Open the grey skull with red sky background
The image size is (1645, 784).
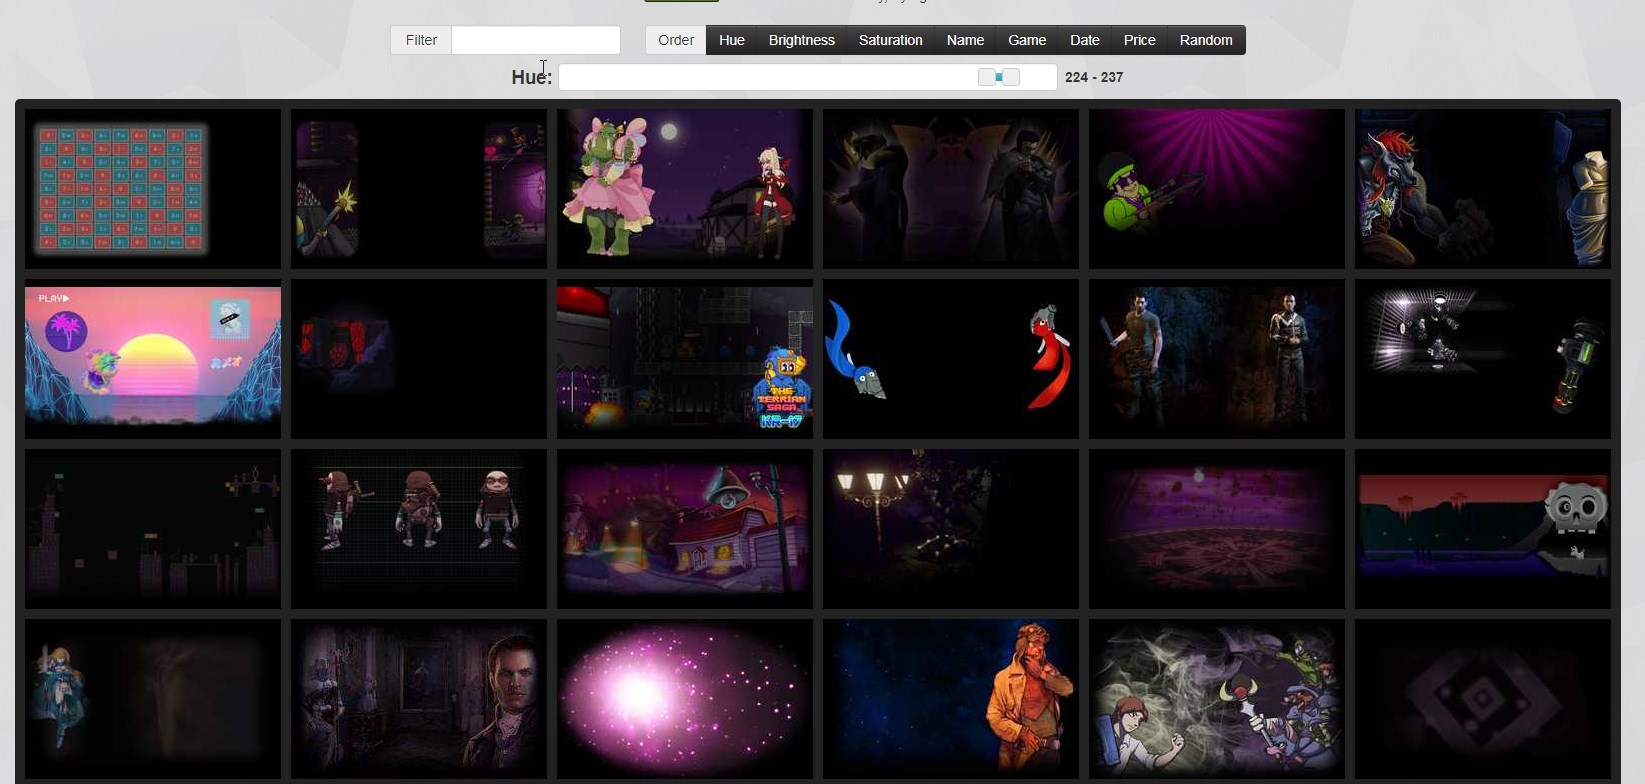[1483, 528]
